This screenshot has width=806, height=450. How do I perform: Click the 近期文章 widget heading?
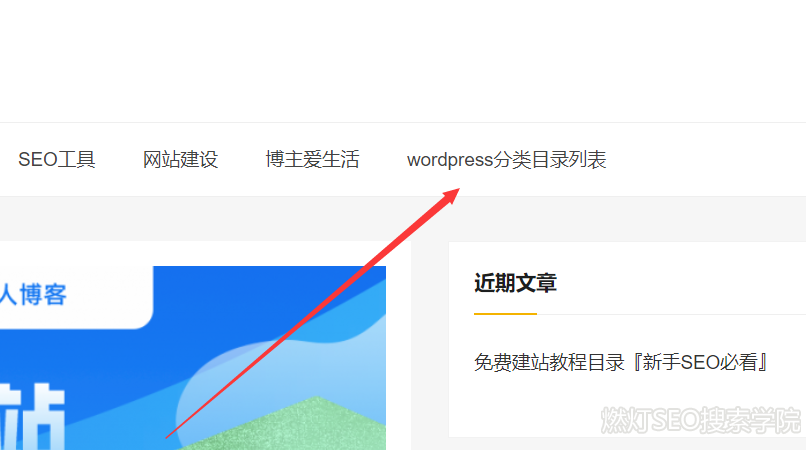[x=515, y=283]
